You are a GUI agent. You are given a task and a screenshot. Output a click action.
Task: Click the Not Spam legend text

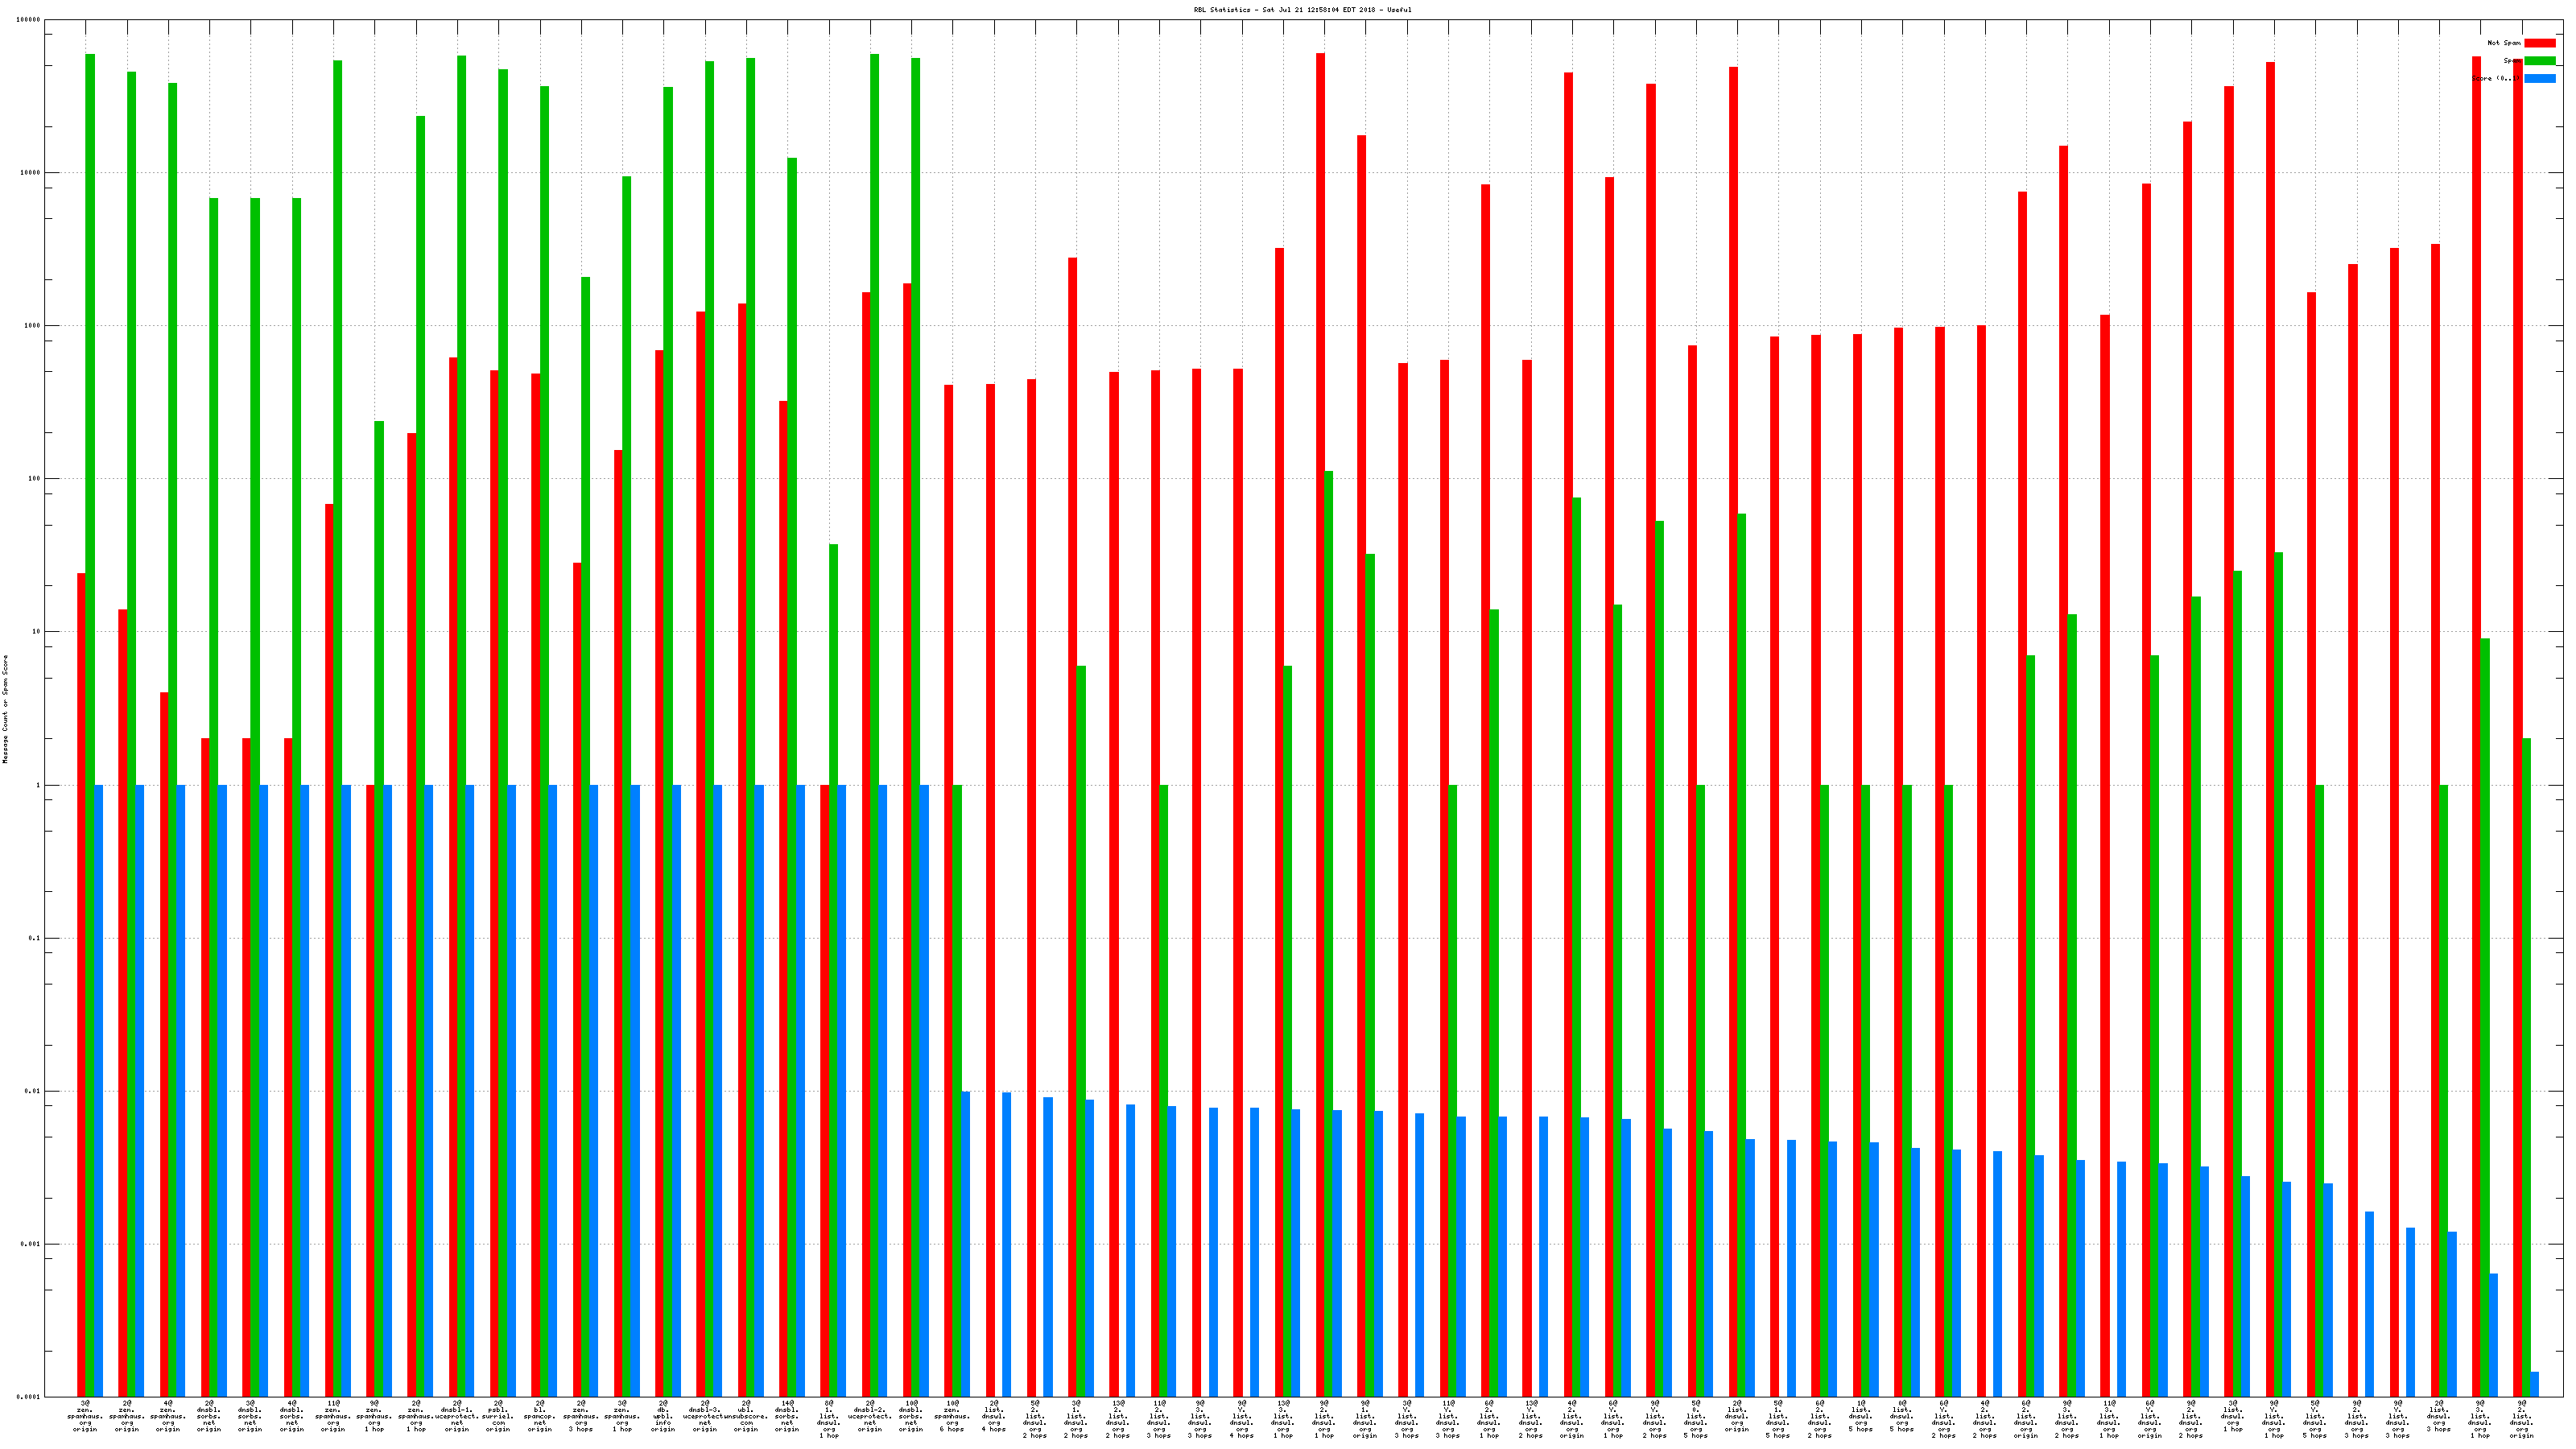coord(2504,43)
